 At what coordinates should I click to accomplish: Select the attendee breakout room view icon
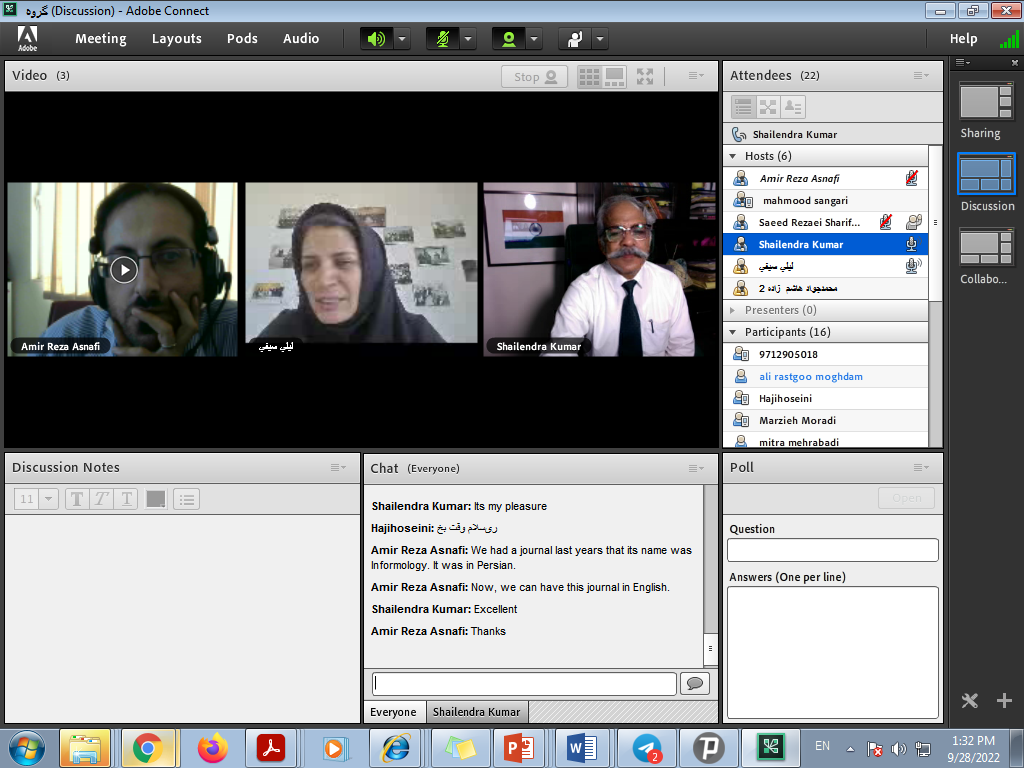768,107
